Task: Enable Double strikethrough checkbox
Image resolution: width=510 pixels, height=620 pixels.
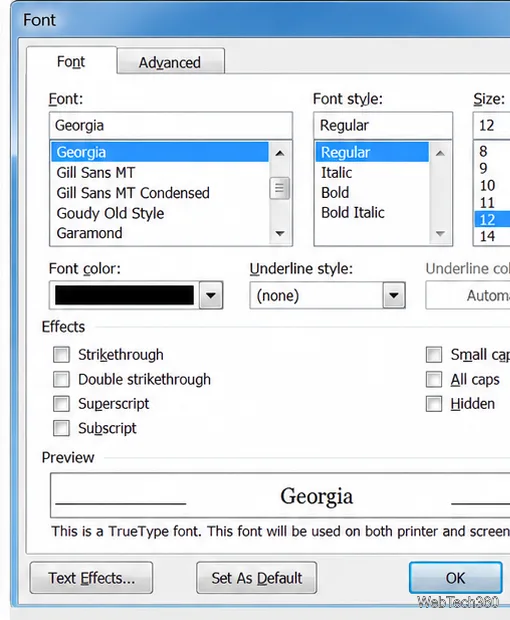Action: tap(61, 379)
